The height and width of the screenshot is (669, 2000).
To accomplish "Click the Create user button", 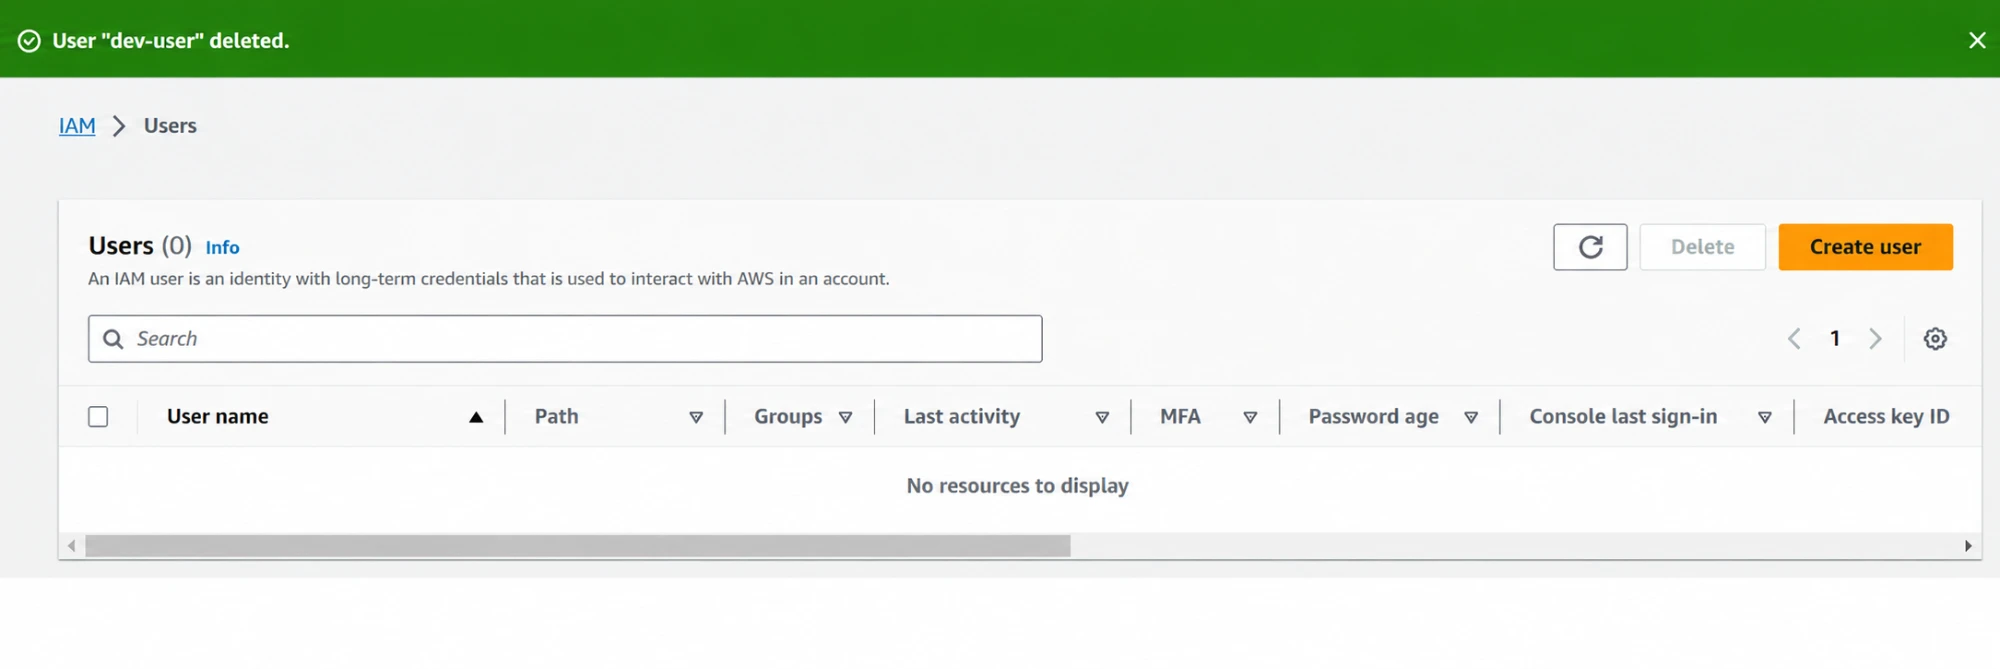I will pos(1865,247).
